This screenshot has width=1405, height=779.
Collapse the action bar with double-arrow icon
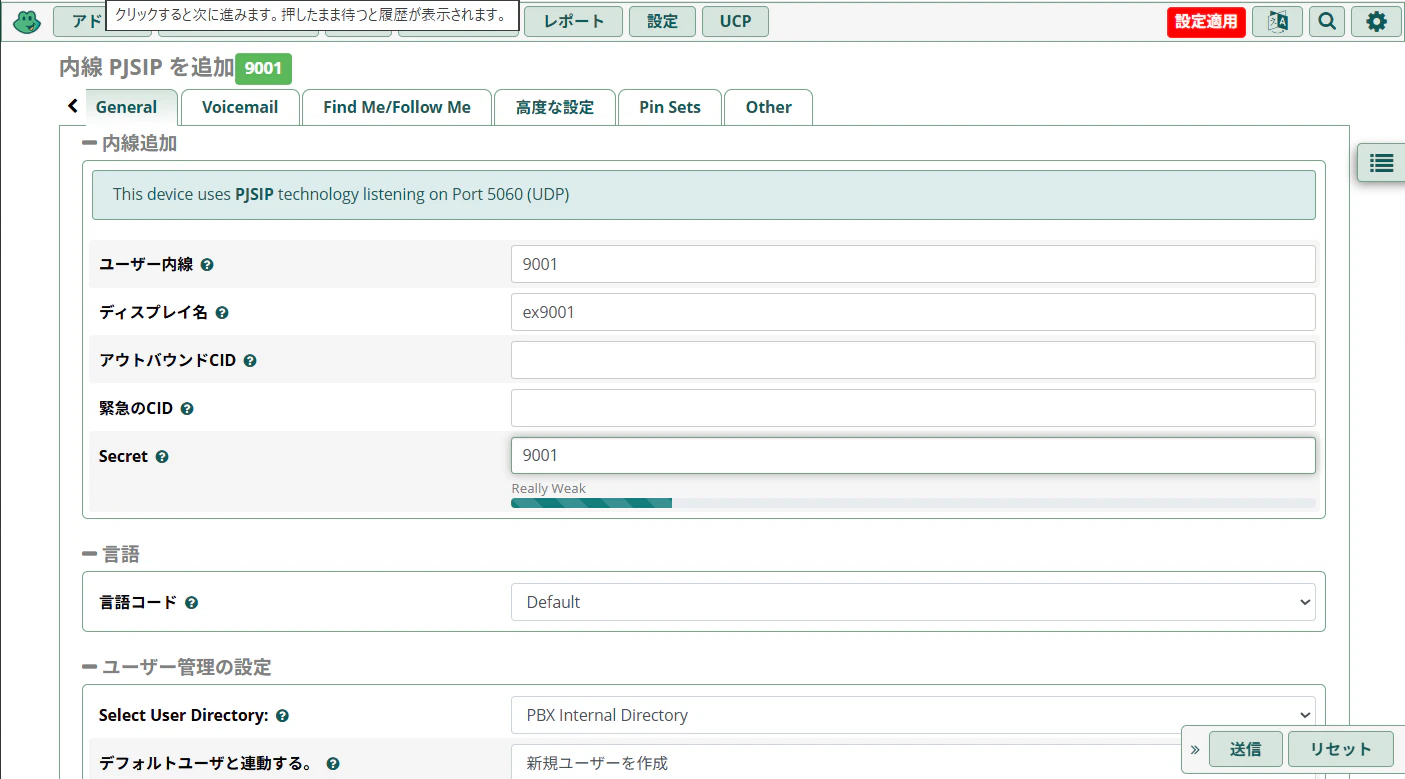pyautogui.click(x=1195, y=749)
